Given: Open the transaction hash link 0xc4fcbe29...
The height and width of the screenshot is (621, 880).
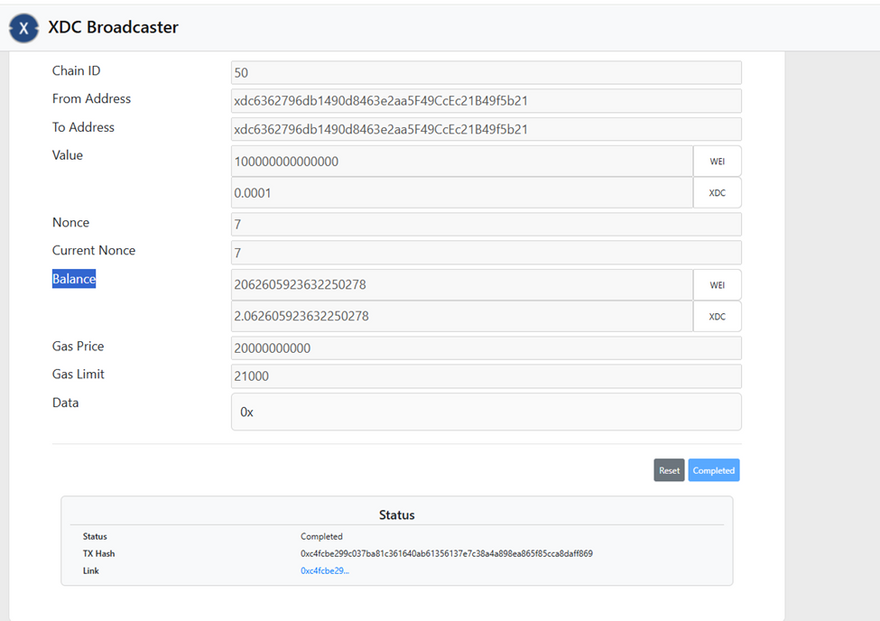Looking at the screenshot, I should coord(324,571).
